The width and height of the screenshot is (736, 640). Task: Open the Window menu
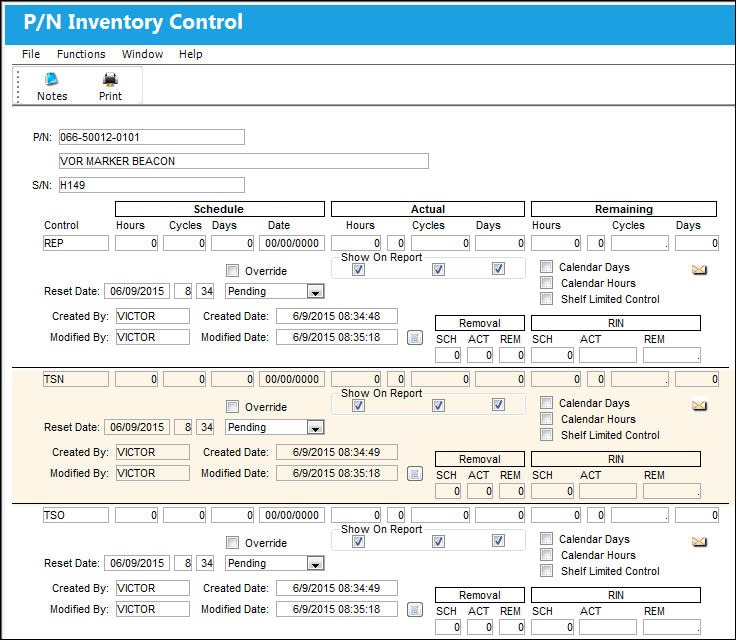point(142,54)
